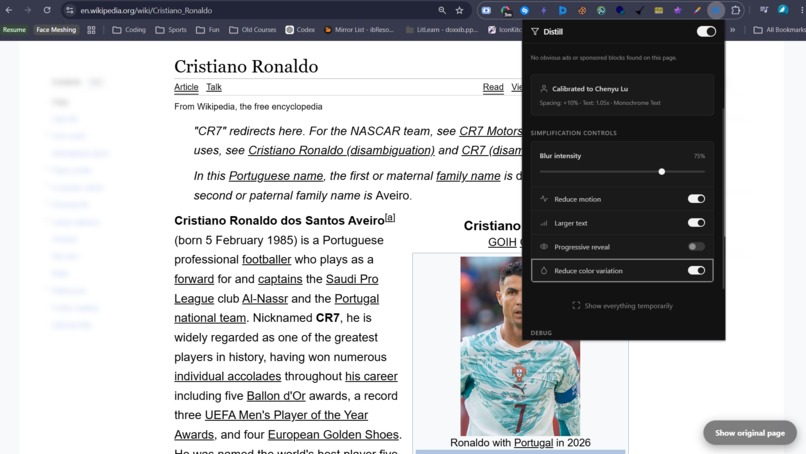The width and height of the screenshot is (806, 454).
Task: Click the yellow card extension icon
Action: pos(658,10)
